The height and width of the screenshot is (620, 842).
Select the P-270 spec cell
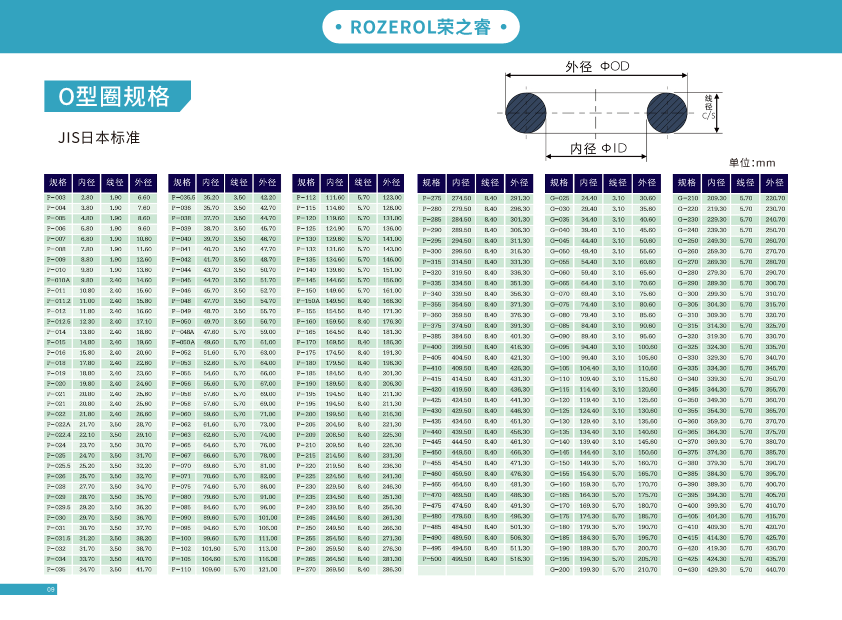(306, 569)
